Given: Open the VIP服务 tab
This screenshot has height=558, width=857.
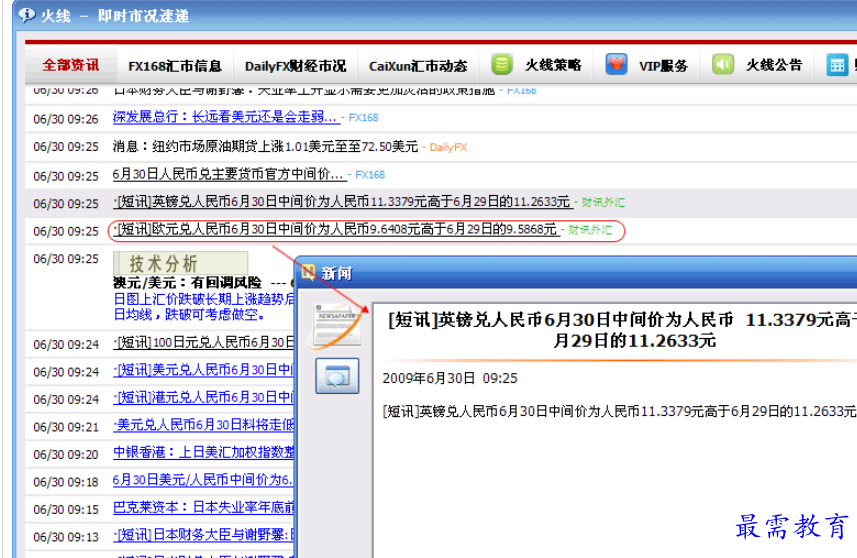Looking at the screenshot, I should coord(664,66).
